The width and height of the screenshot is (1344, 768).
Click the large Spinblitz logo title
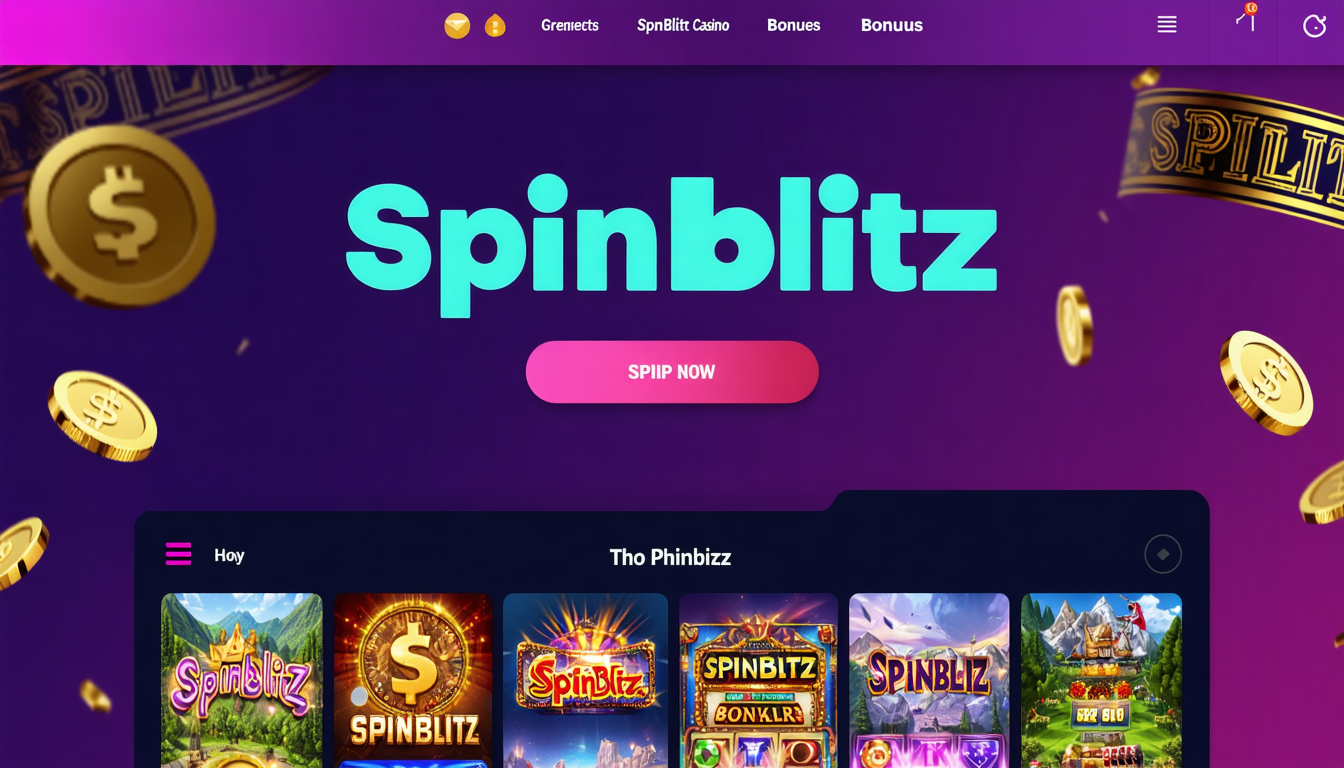point(671,243)
